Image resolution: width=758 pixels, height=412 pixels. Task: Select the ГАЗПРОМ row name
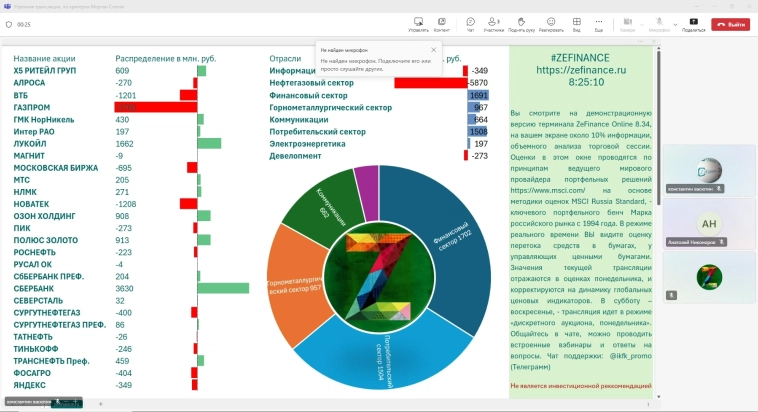32,107
